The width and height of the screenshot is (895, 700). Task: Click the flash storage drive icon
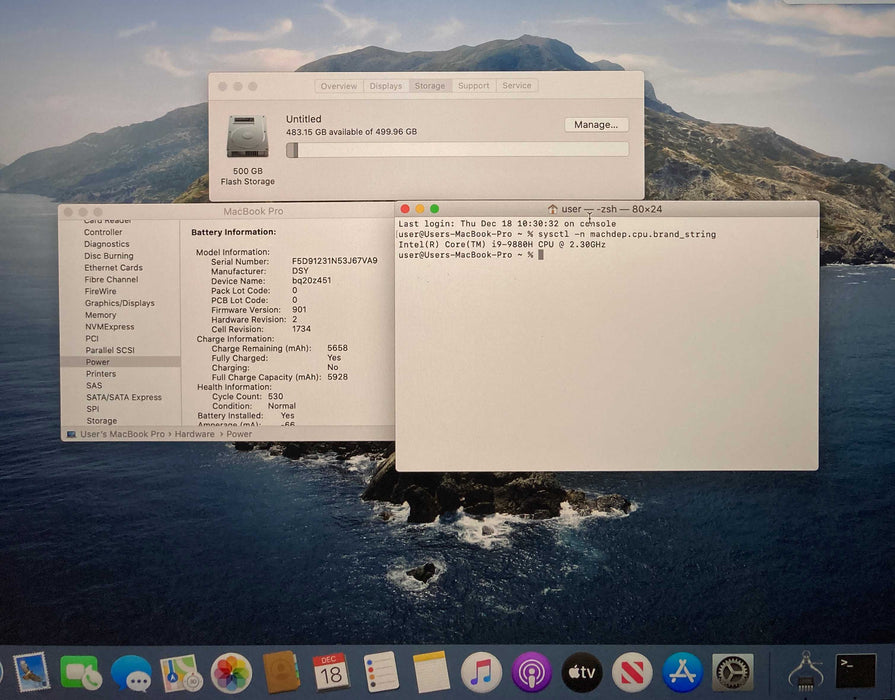pos(247,136)
